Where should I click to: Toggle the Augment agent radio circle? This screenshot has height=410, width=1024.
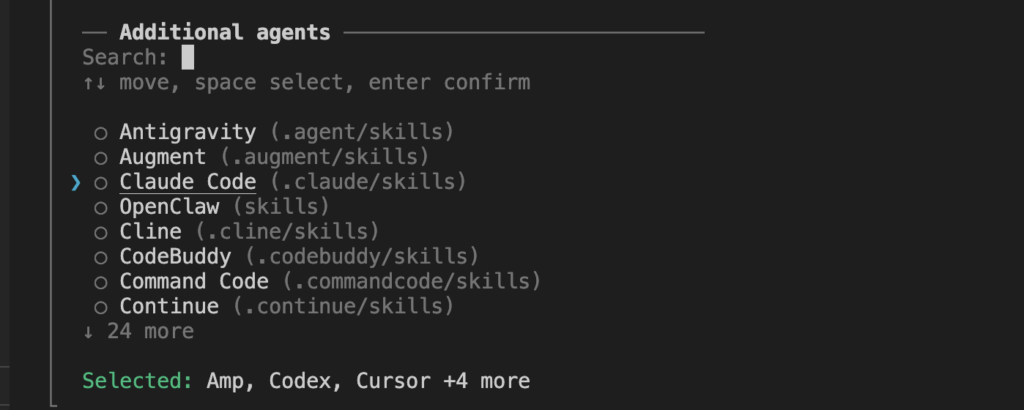point(100,157)
